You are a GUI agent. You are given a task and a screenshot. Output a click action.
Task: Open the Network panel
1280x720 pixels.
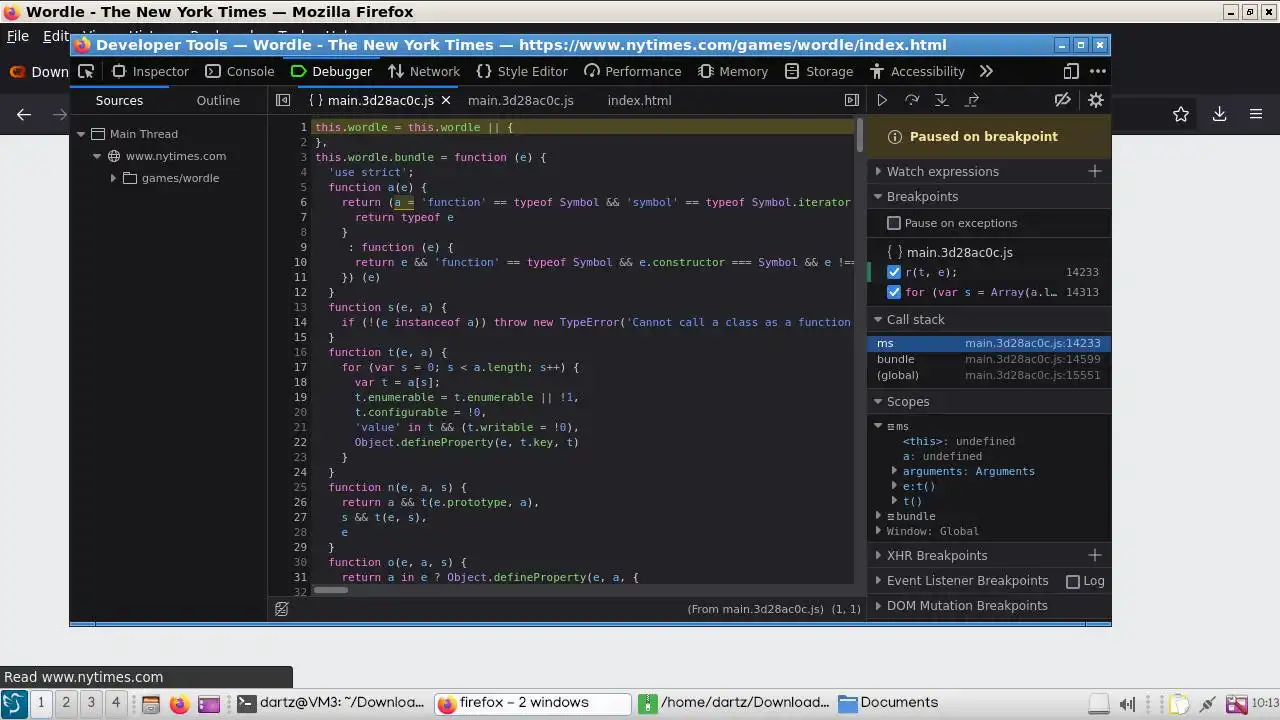424,71
